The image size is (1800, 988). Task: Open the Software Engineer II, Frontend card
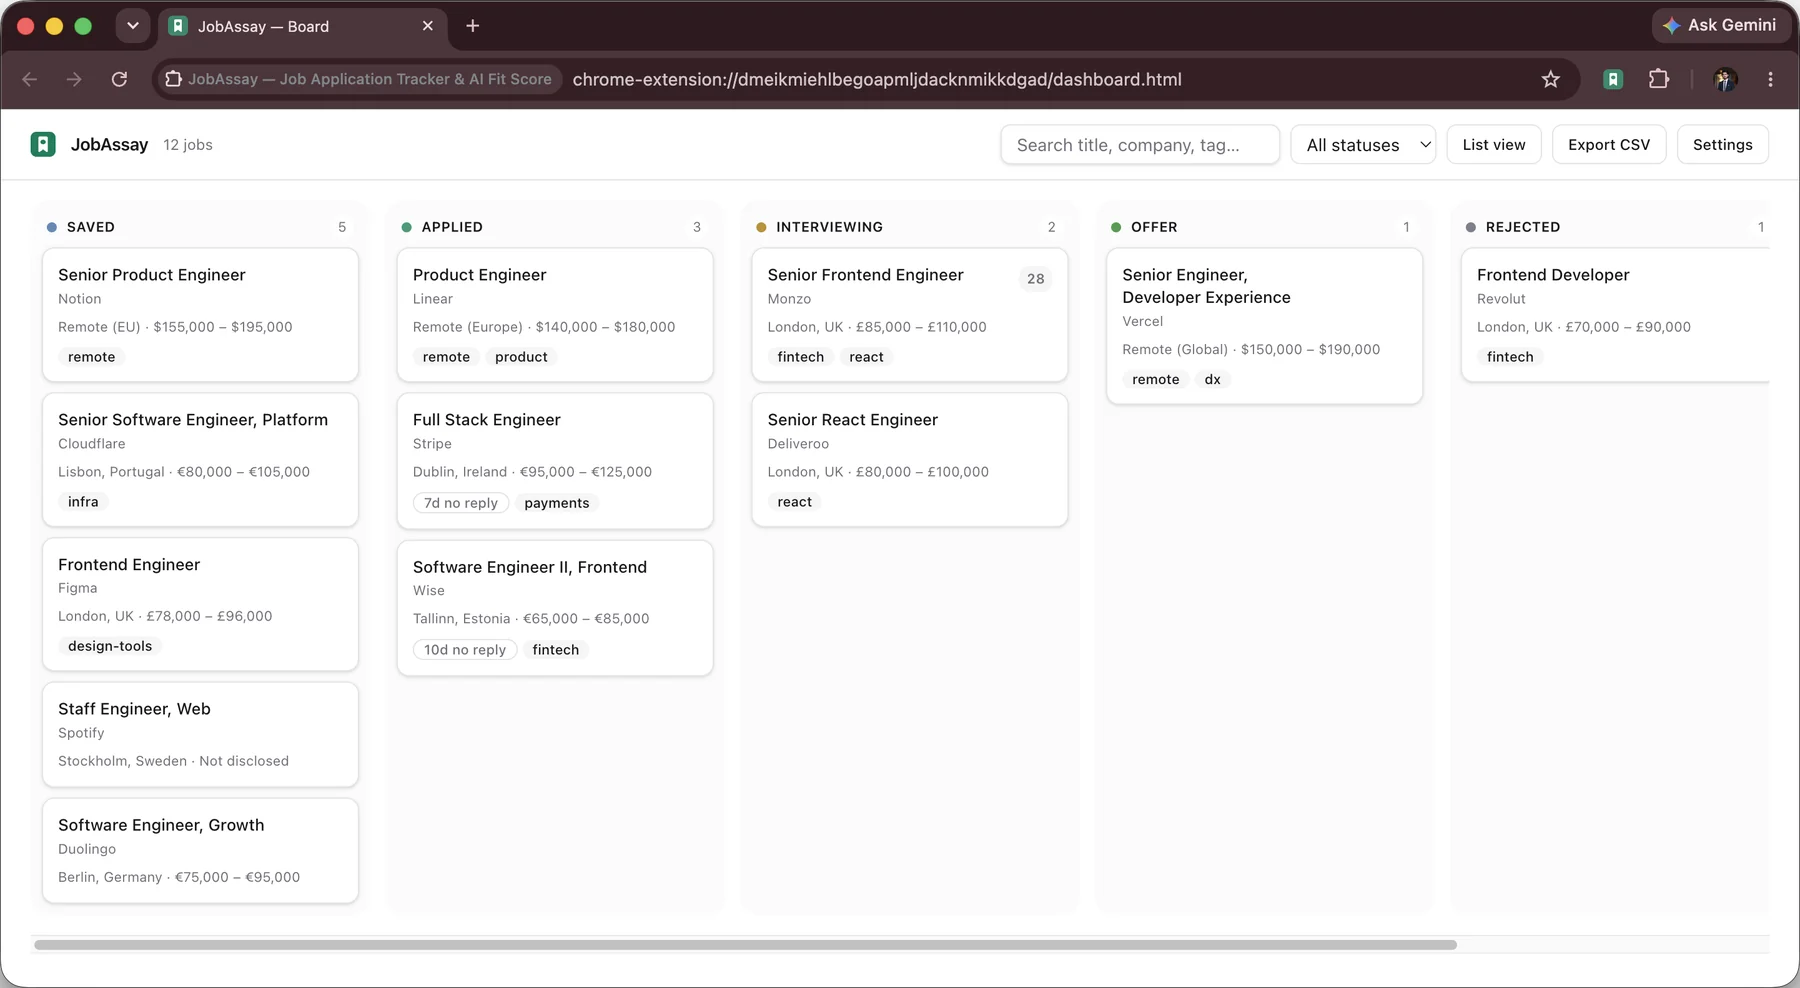(555, 608)
